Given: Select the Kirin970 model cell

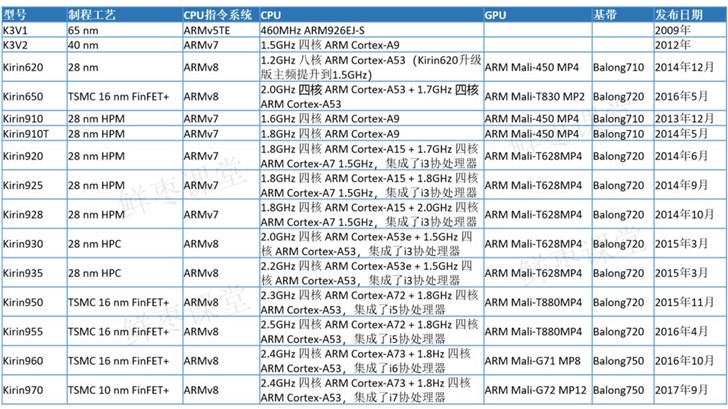Looking at the screenshot, I should coord(24,389).
